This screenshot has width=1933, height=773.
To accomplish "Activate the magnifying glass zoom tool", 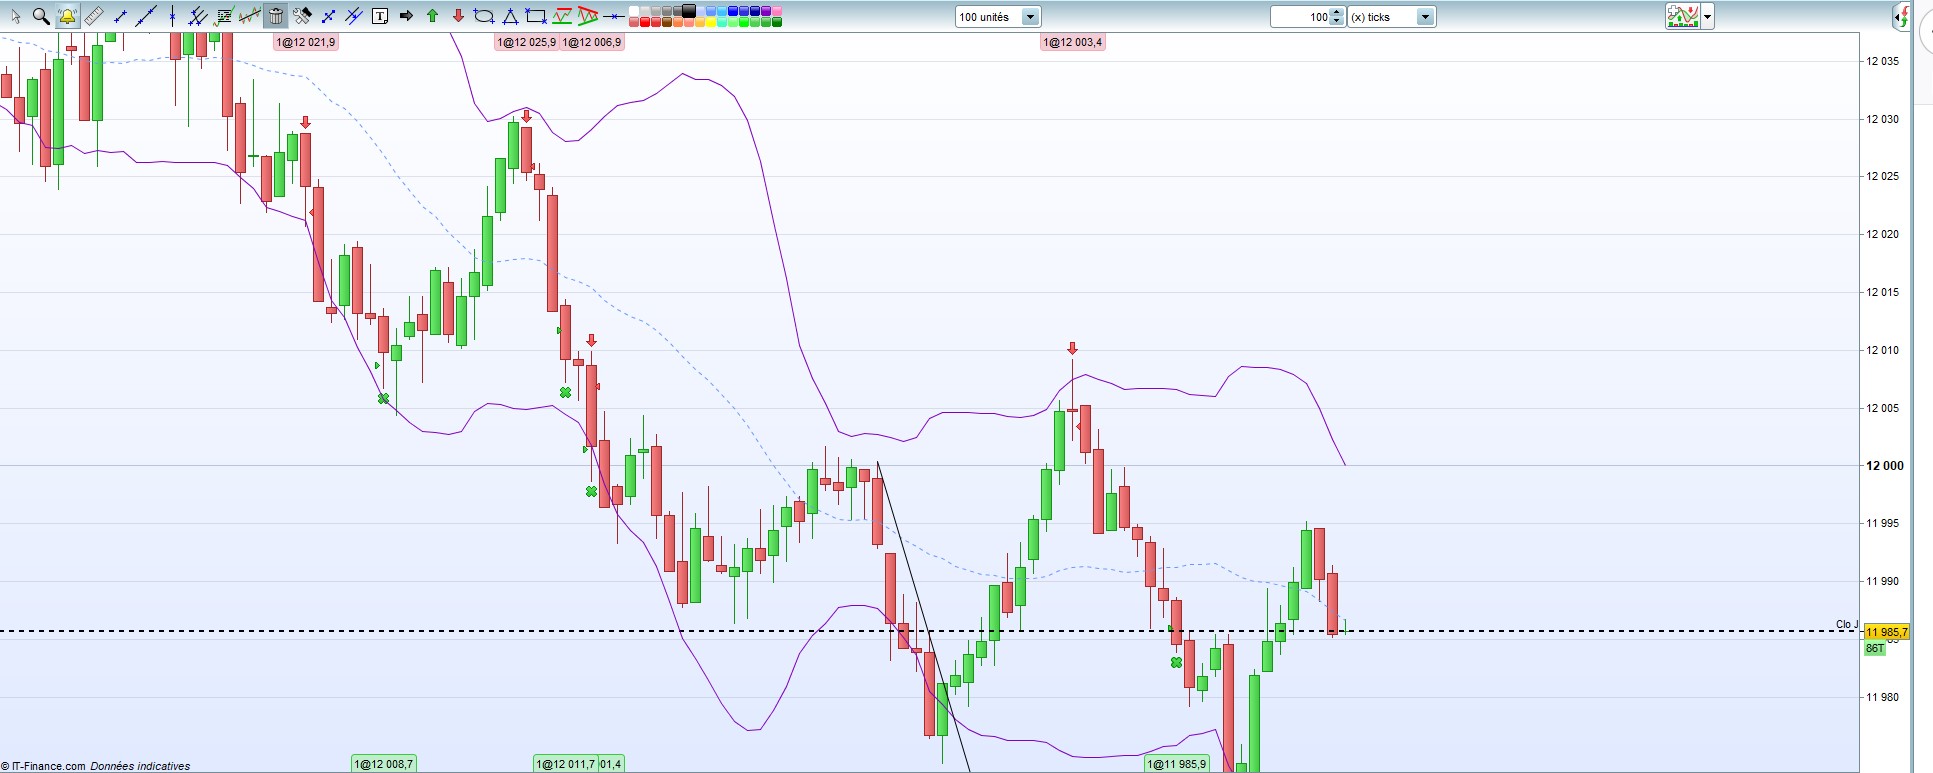I will coord(41,16).
